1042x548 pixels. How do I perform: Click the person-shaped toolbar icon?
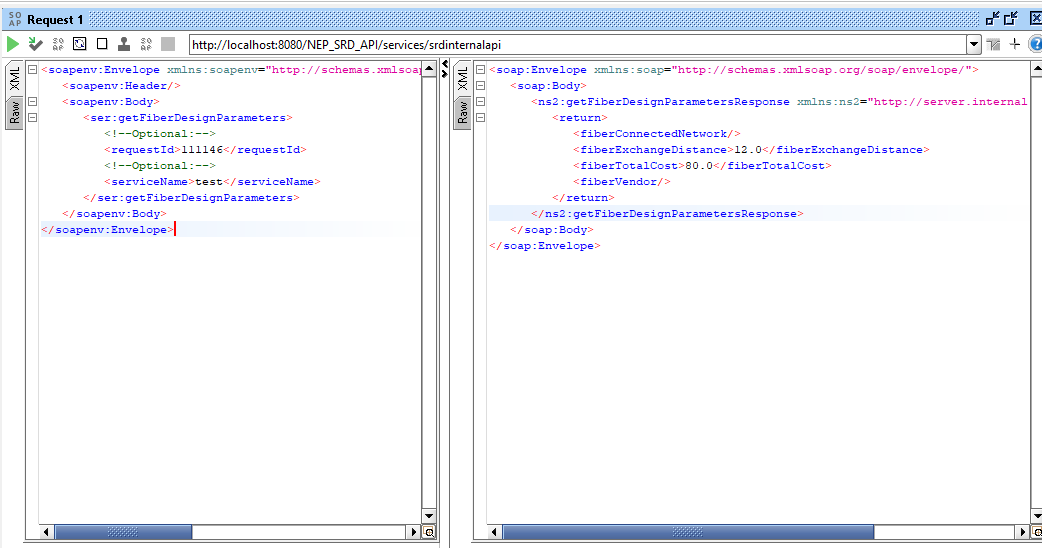pyautogui.click(x=123, y=44)
